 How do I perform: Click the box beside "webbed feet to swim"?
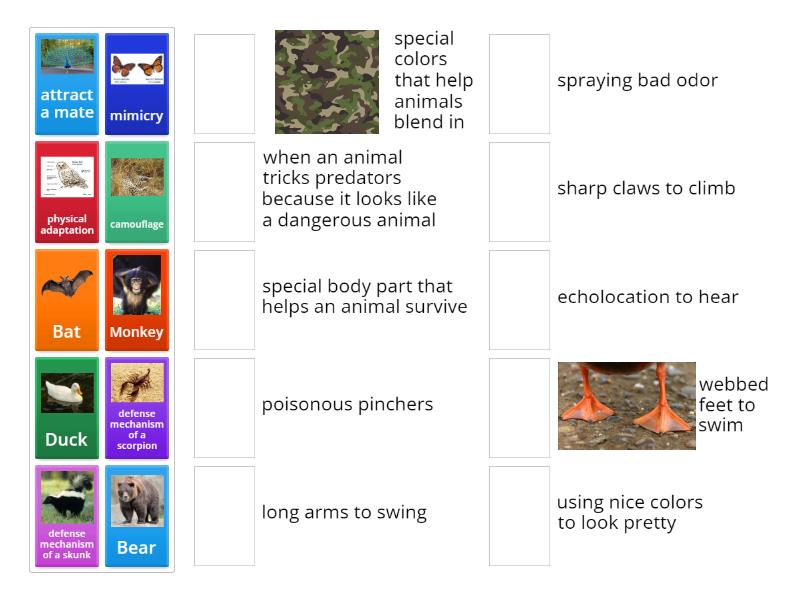[x=517, y=406]
